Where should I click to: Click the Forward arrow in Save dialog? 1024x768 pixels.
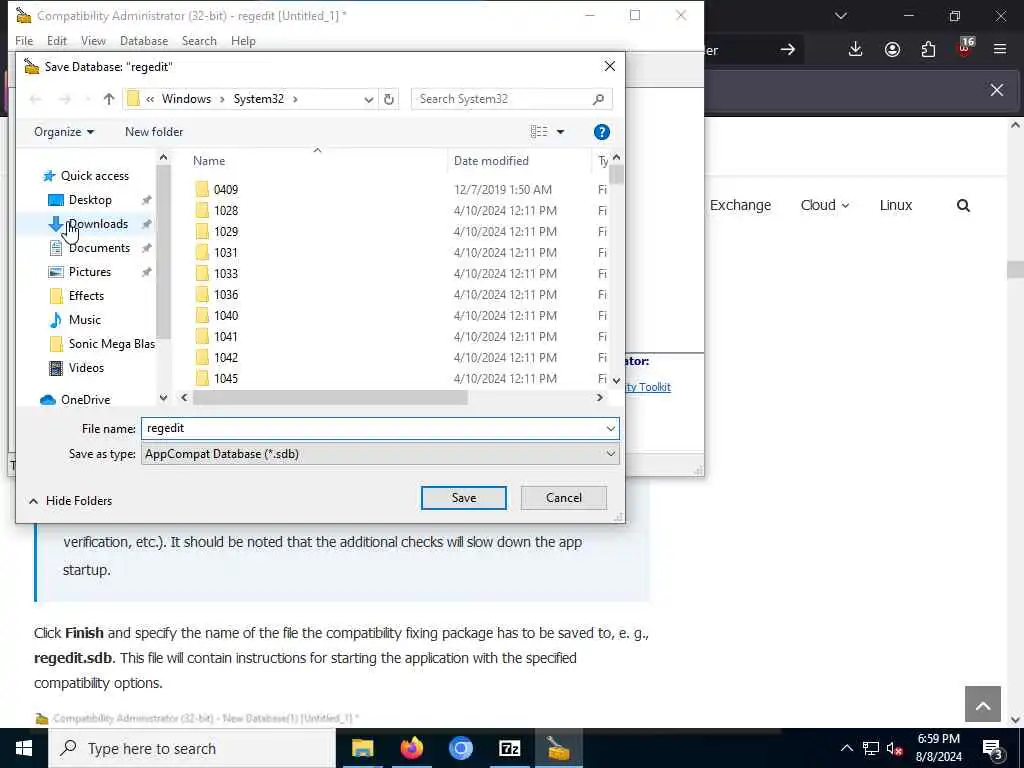[65, 99]
